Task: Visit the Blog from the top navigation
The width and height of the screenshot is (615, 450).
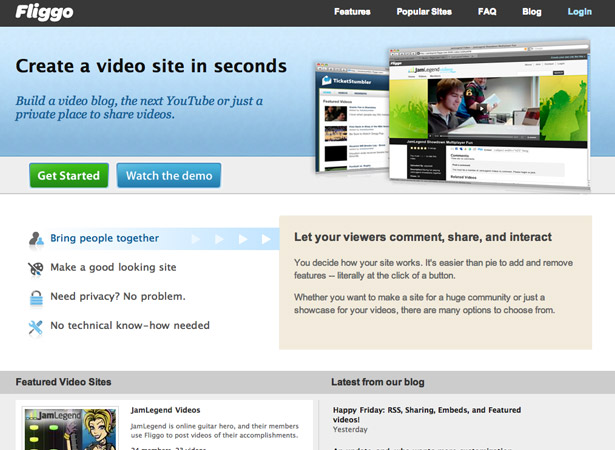Action: click(531, 12)
